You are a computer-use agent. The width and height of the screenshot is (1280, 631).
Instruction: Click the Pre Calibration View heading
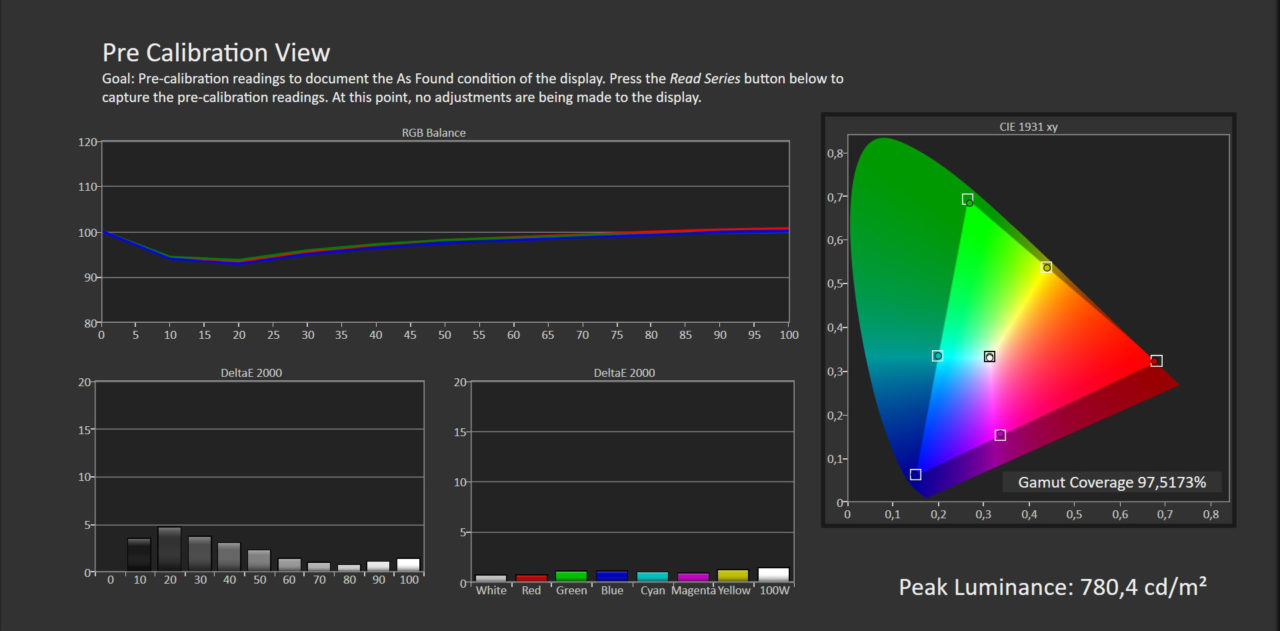pyautogui.click(x=216, y=53)
